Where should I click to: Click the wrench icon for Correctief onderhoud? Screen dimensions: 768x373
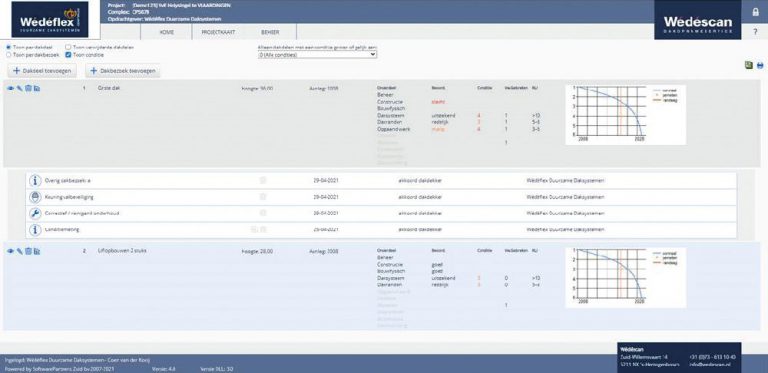[35, 213]
